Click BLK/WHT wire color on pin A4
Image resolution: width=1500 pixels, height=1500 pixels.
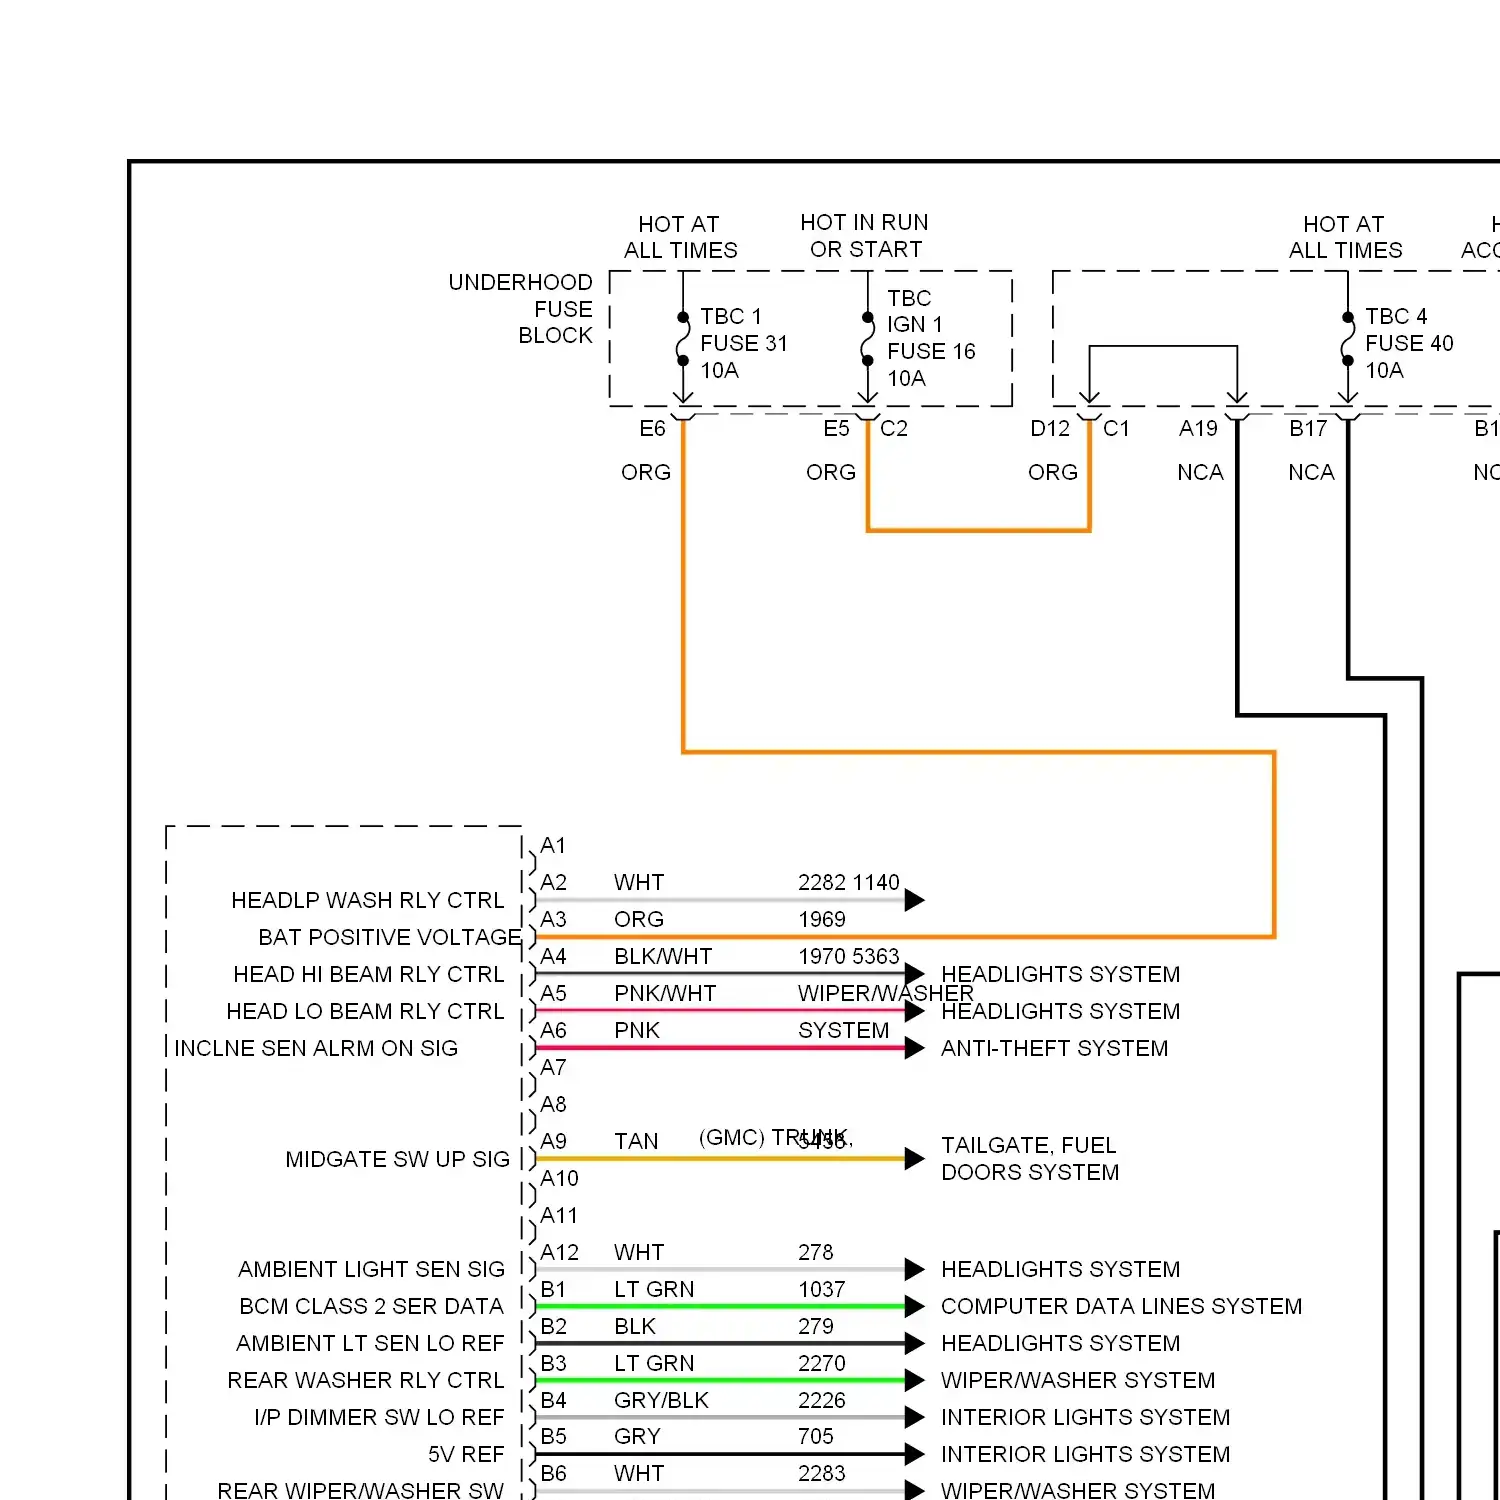(x=663, y=956)
